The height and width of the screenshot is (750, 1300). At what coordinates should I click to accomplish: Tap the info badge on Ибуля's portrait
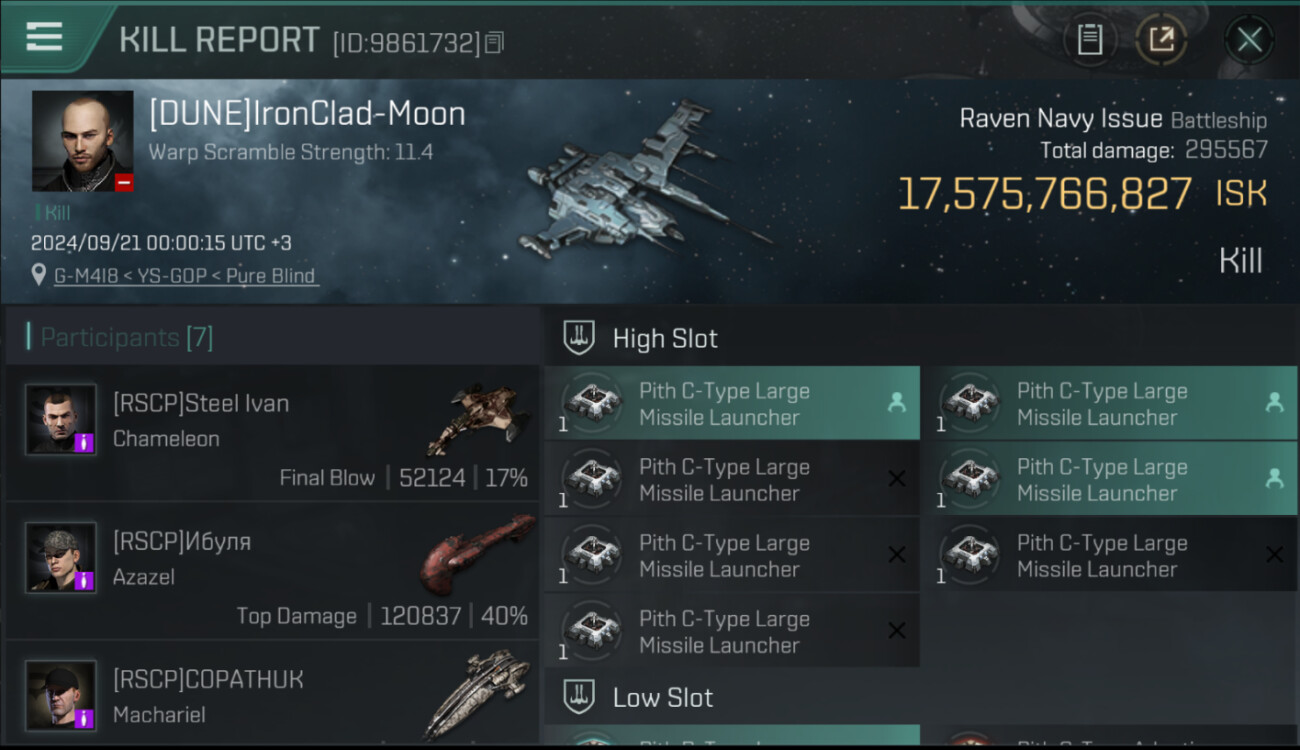tap(84, 580)
